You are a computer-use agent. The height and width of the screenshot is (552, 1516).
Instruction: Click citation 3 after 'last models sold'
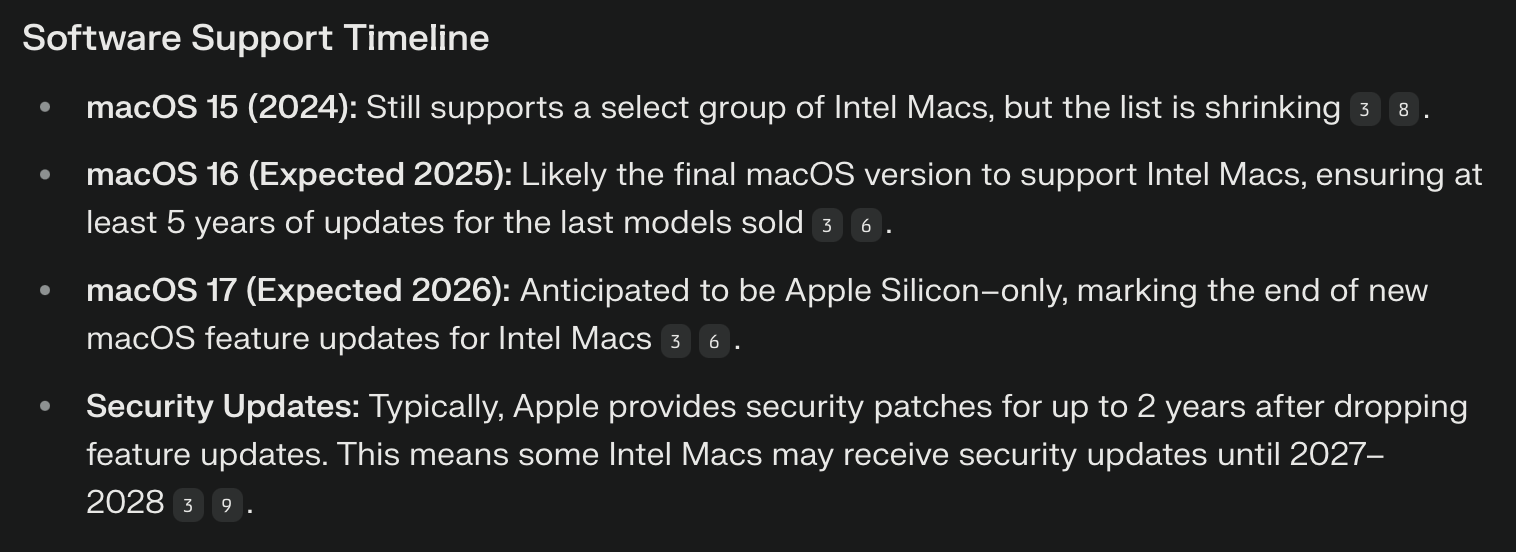pyautogui.click(x=826, y=225)
